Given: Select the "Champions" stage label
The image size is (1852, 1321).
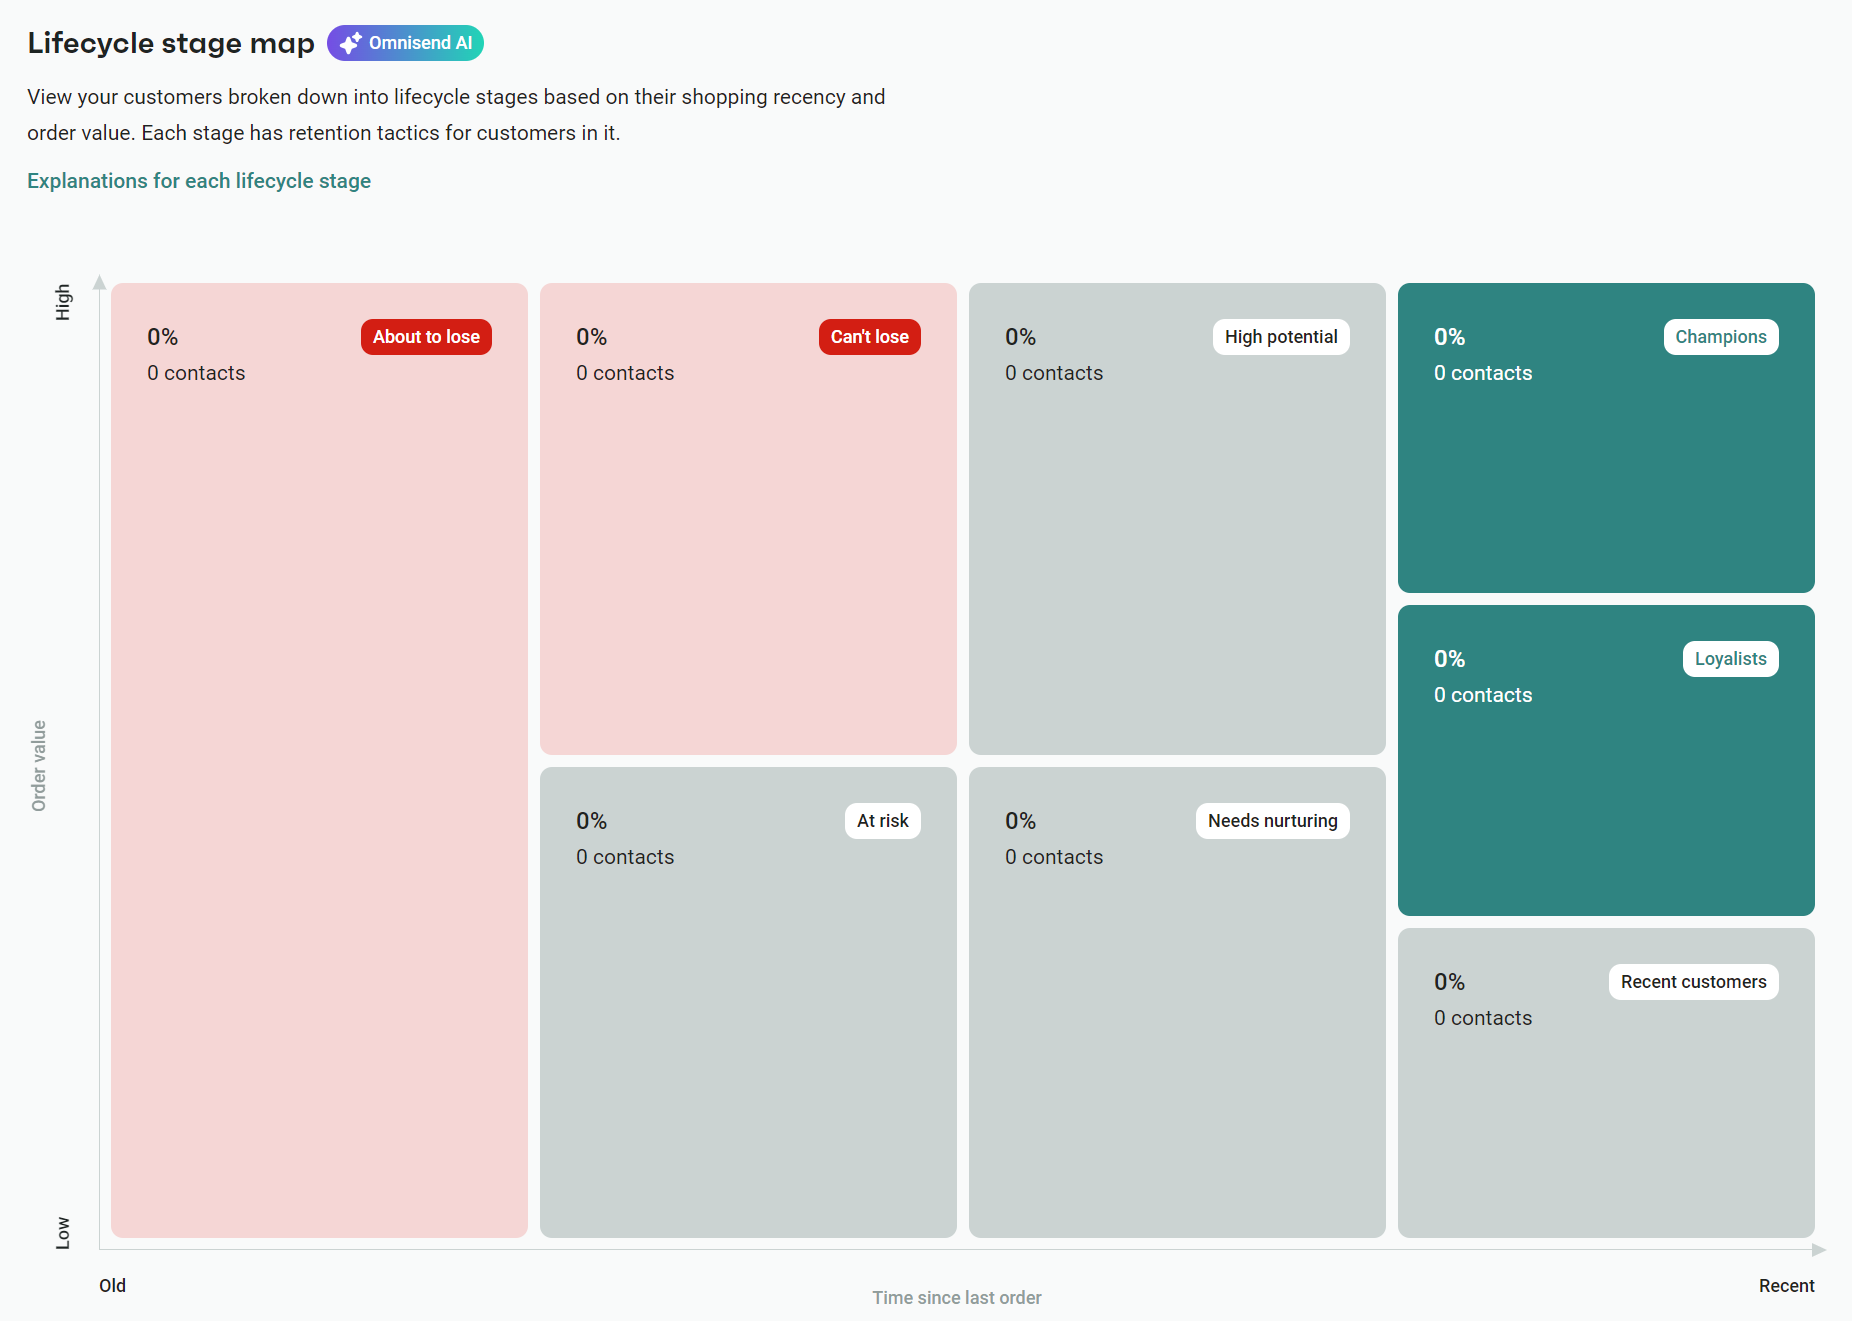Looking at the screenshot, I should (1720, 337).
